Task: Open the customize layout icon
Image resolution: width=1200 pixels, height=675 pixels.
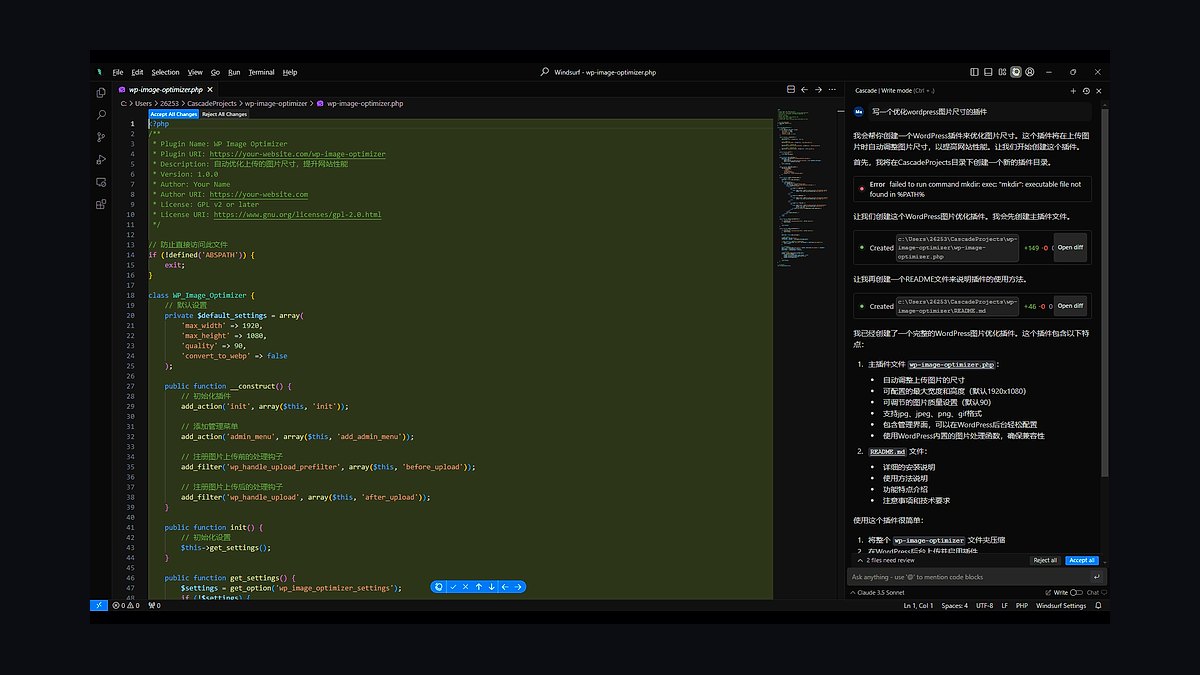Action: point(1002,72)
